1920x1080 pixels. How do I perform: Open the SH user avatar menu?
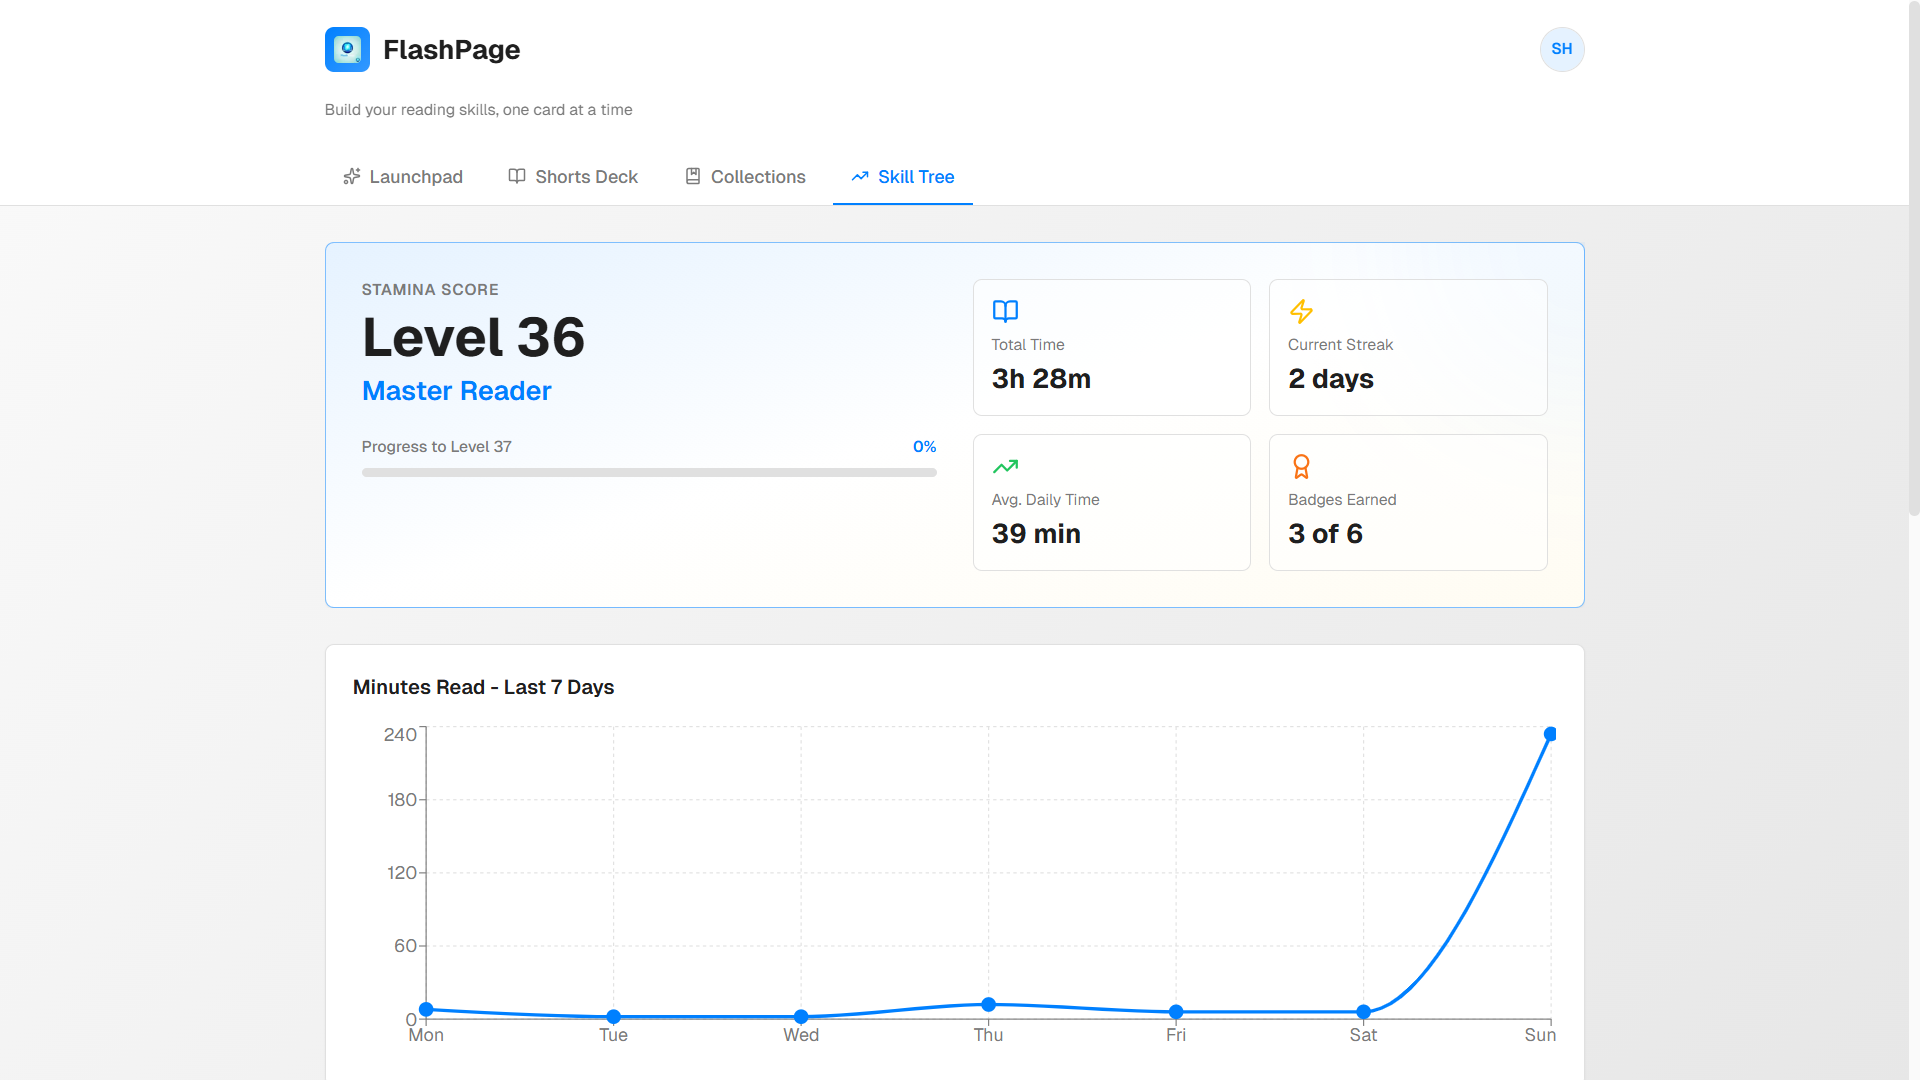coord(1561,49)
